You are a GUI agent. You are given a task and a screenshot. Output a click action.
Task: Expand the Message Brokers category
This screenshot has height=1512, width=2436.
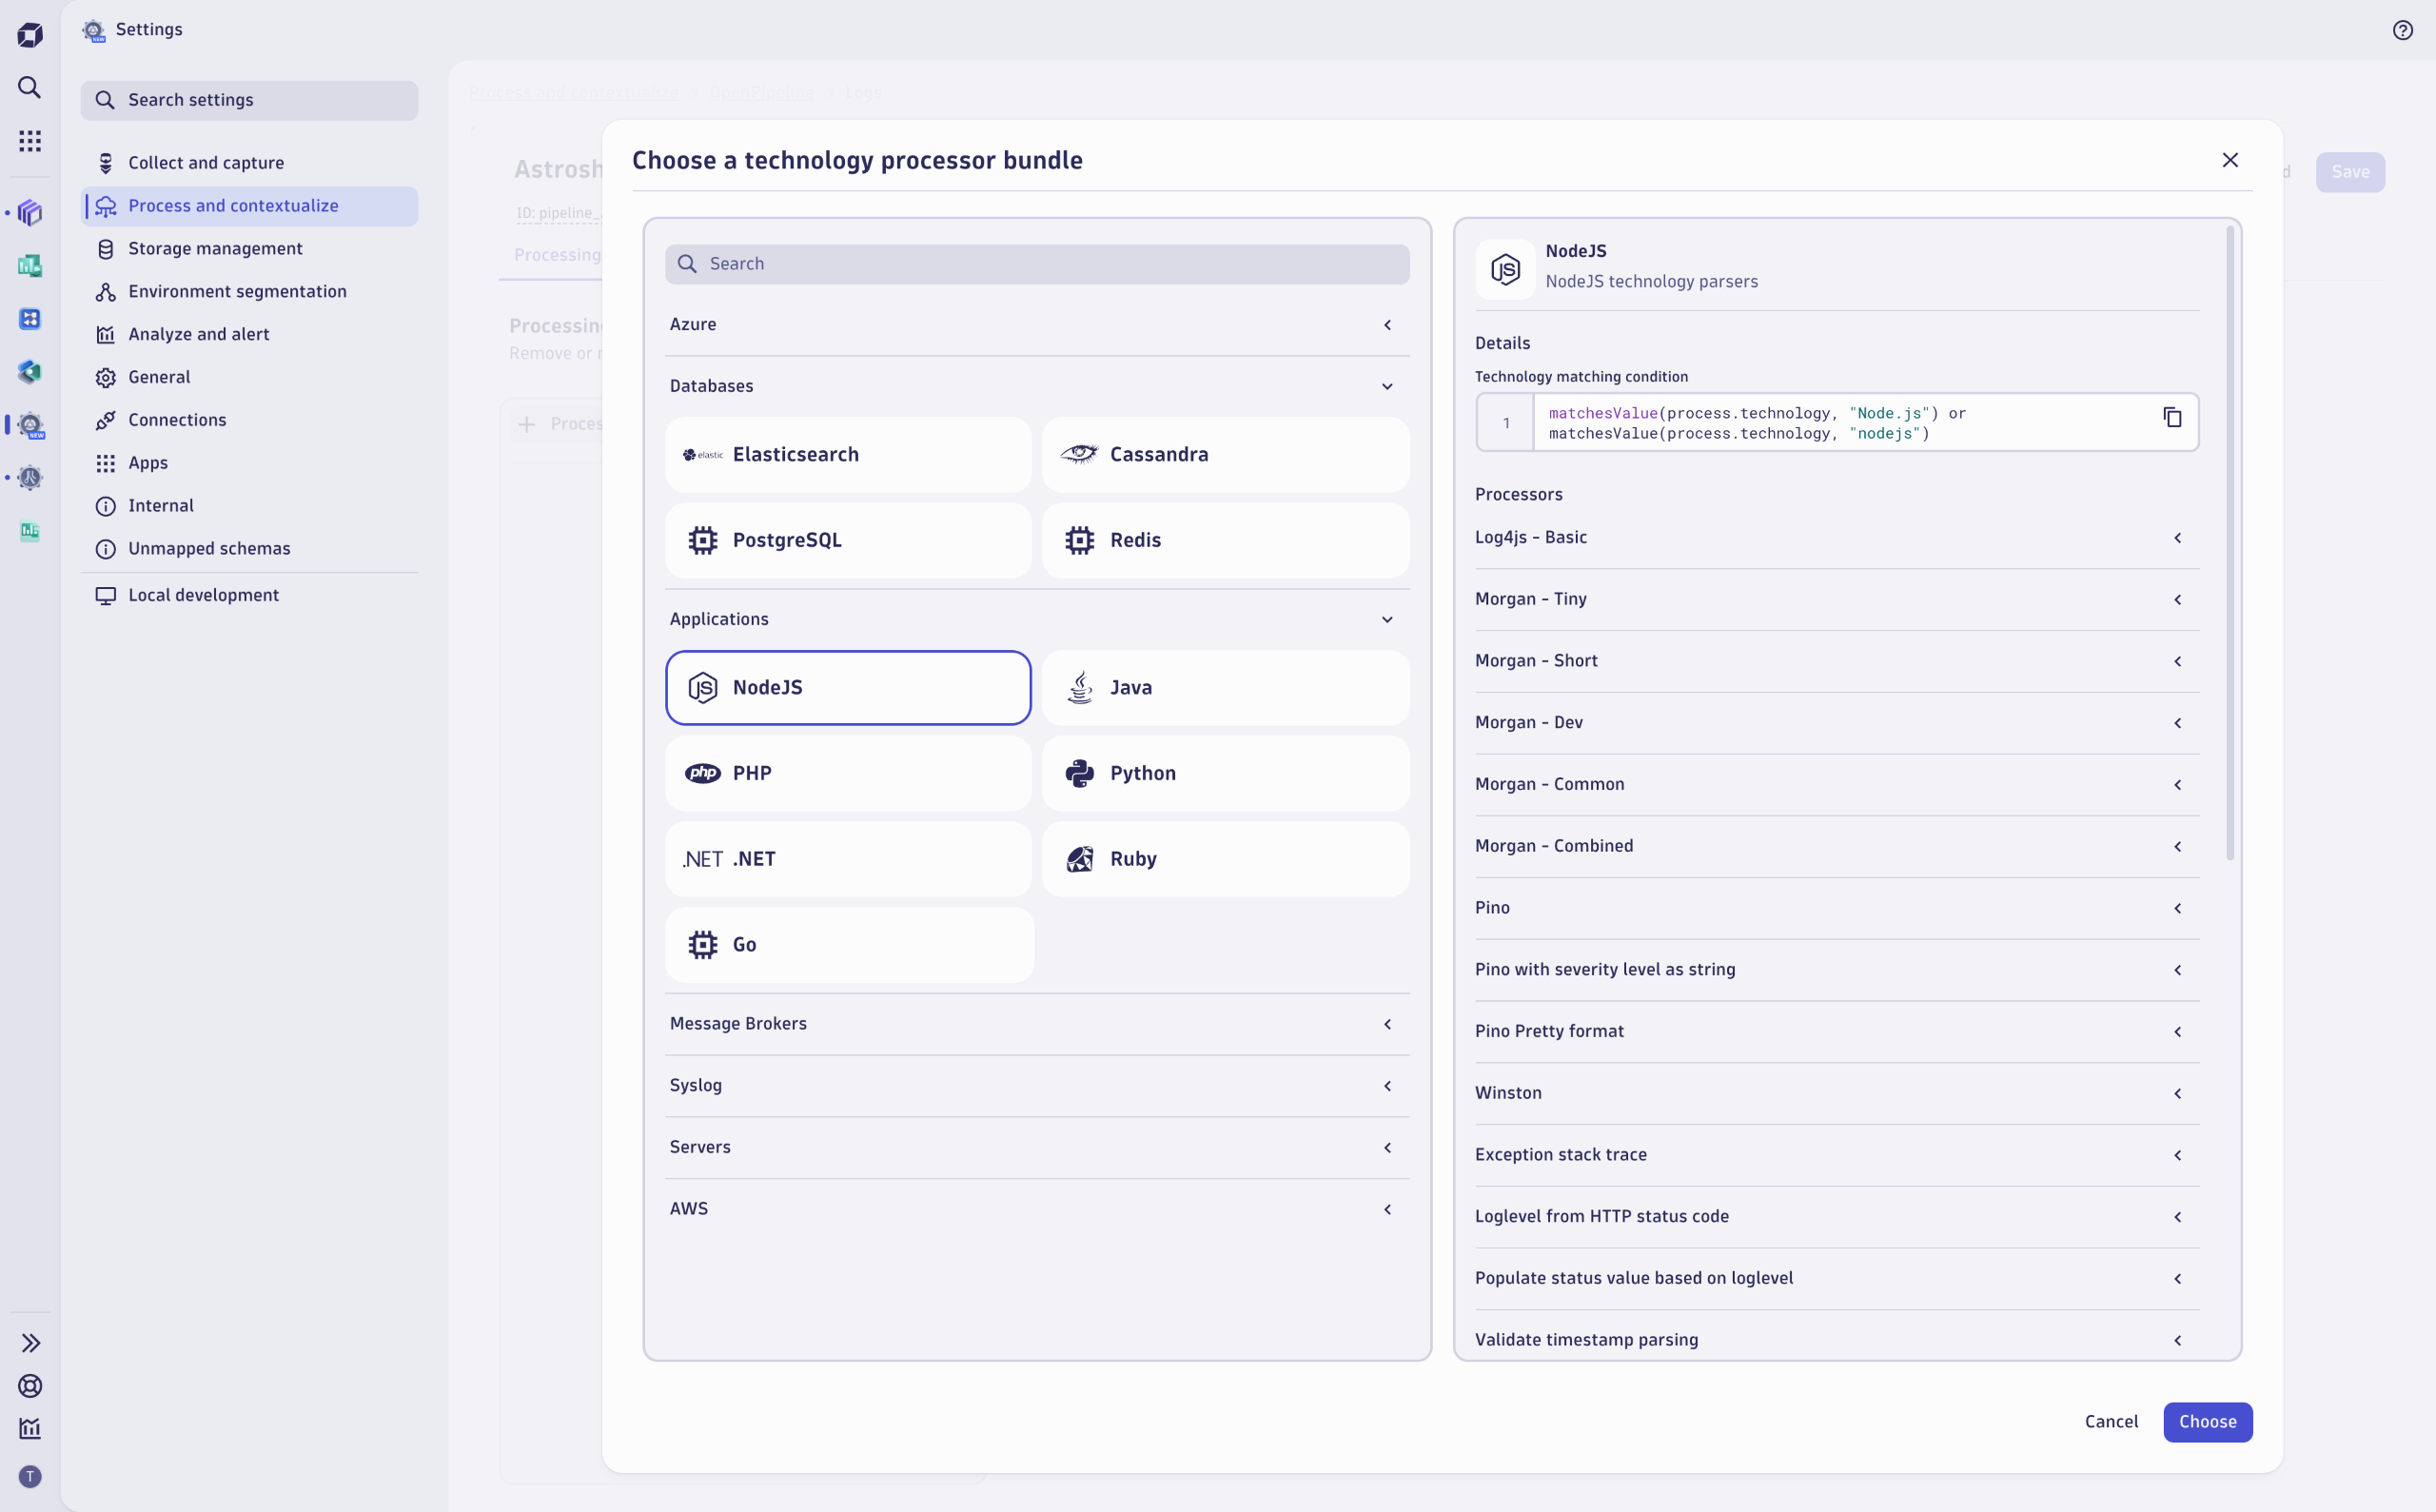point(1036,1024)
